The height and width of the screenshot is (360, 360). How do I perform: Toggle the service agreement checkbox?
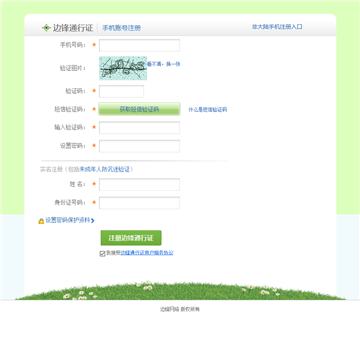(x=102, y=254)
